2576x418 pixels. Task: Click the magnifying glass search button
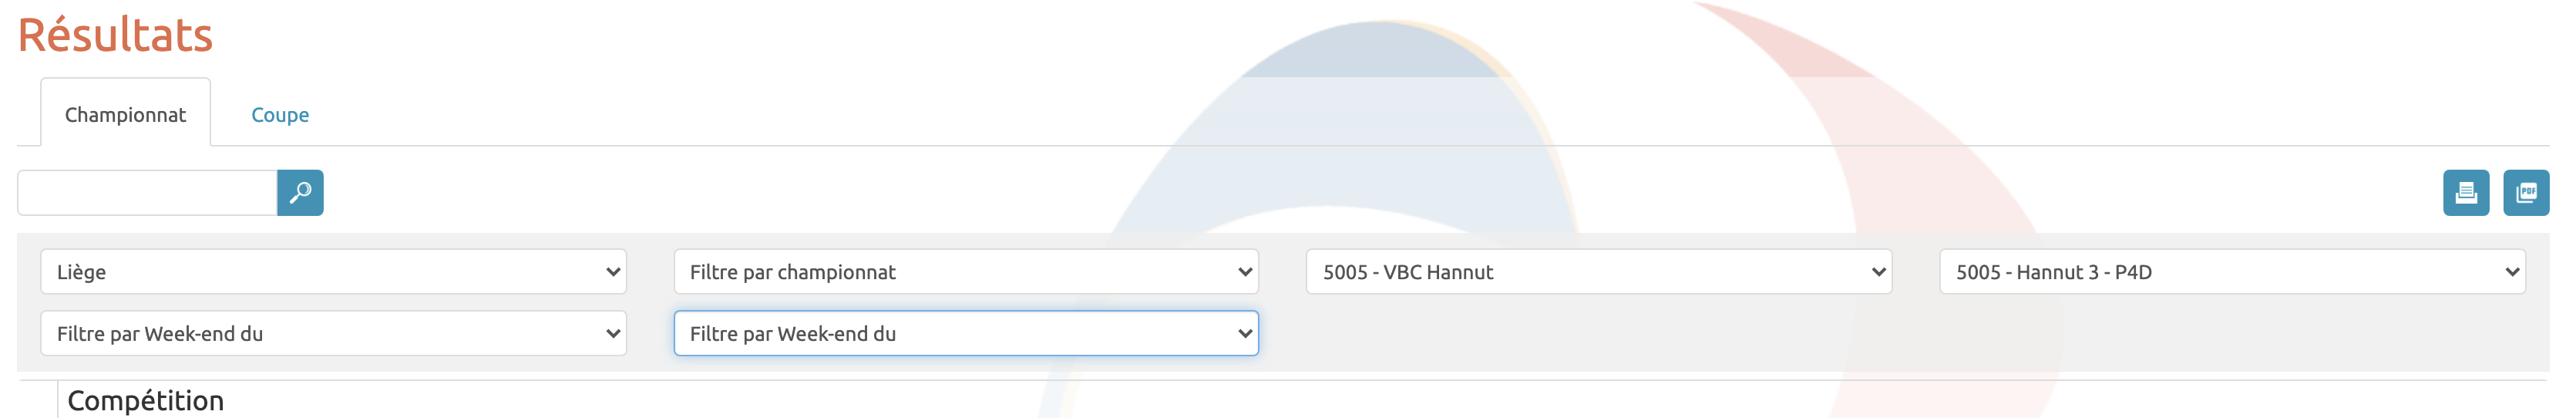tap(300, 193)
